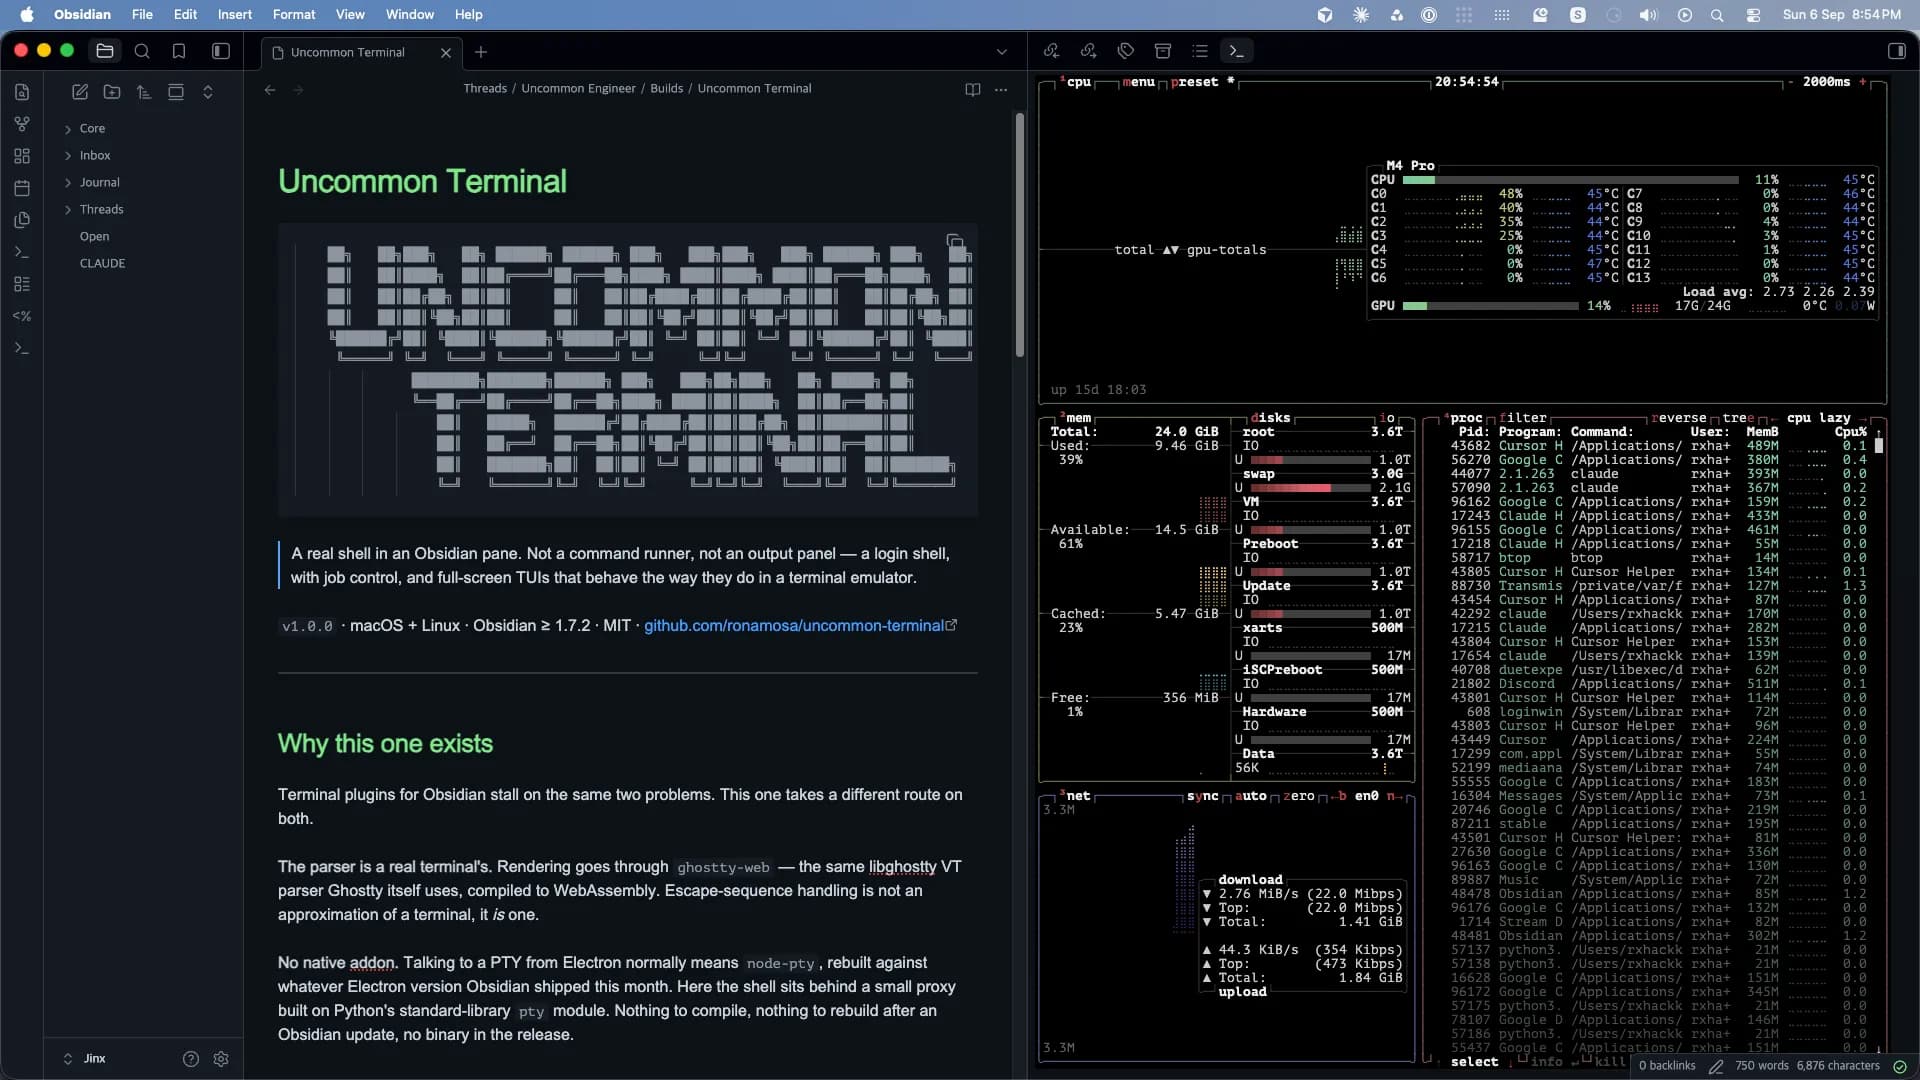Open the Help menu
This screenshot has width=1920, height=1080.
click(x=468, y=15)
